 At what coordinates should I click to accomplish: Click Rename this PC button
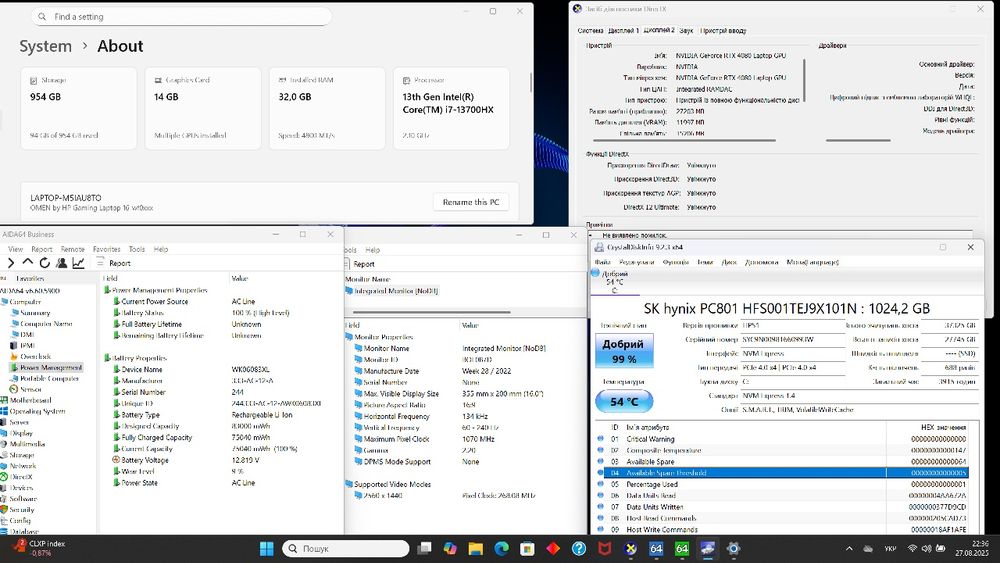pyautogui.click(x=471, y=202)
